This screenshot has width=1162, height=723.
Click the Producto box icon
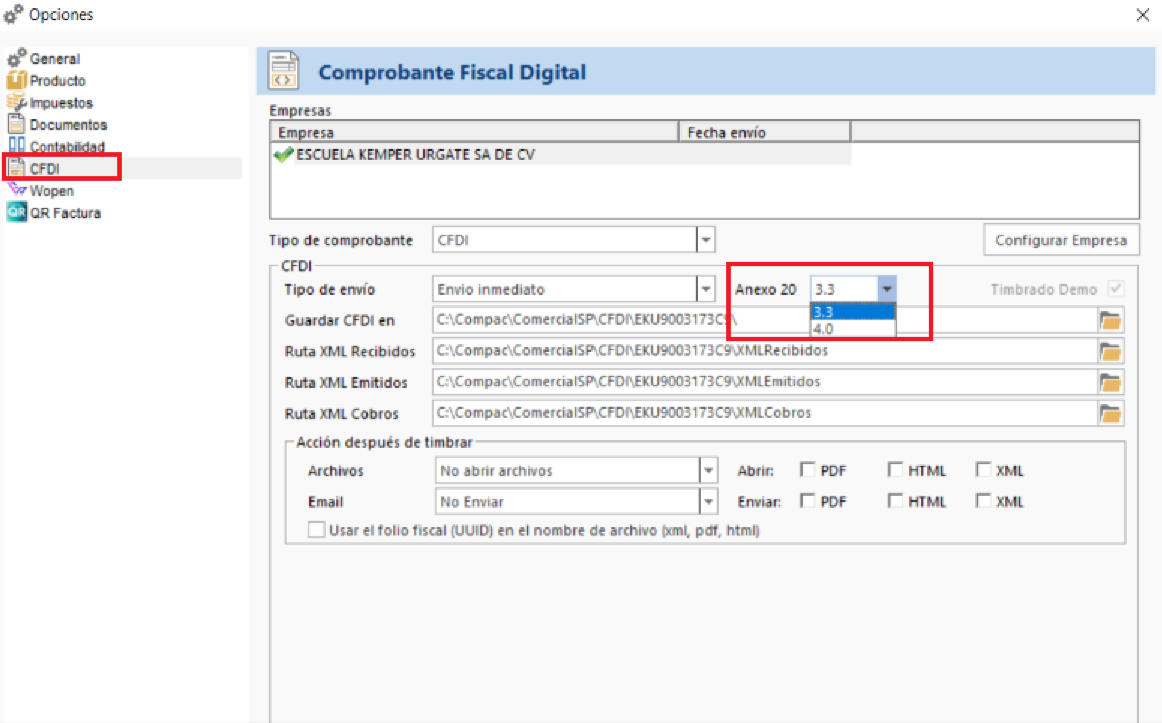point(16,80)
